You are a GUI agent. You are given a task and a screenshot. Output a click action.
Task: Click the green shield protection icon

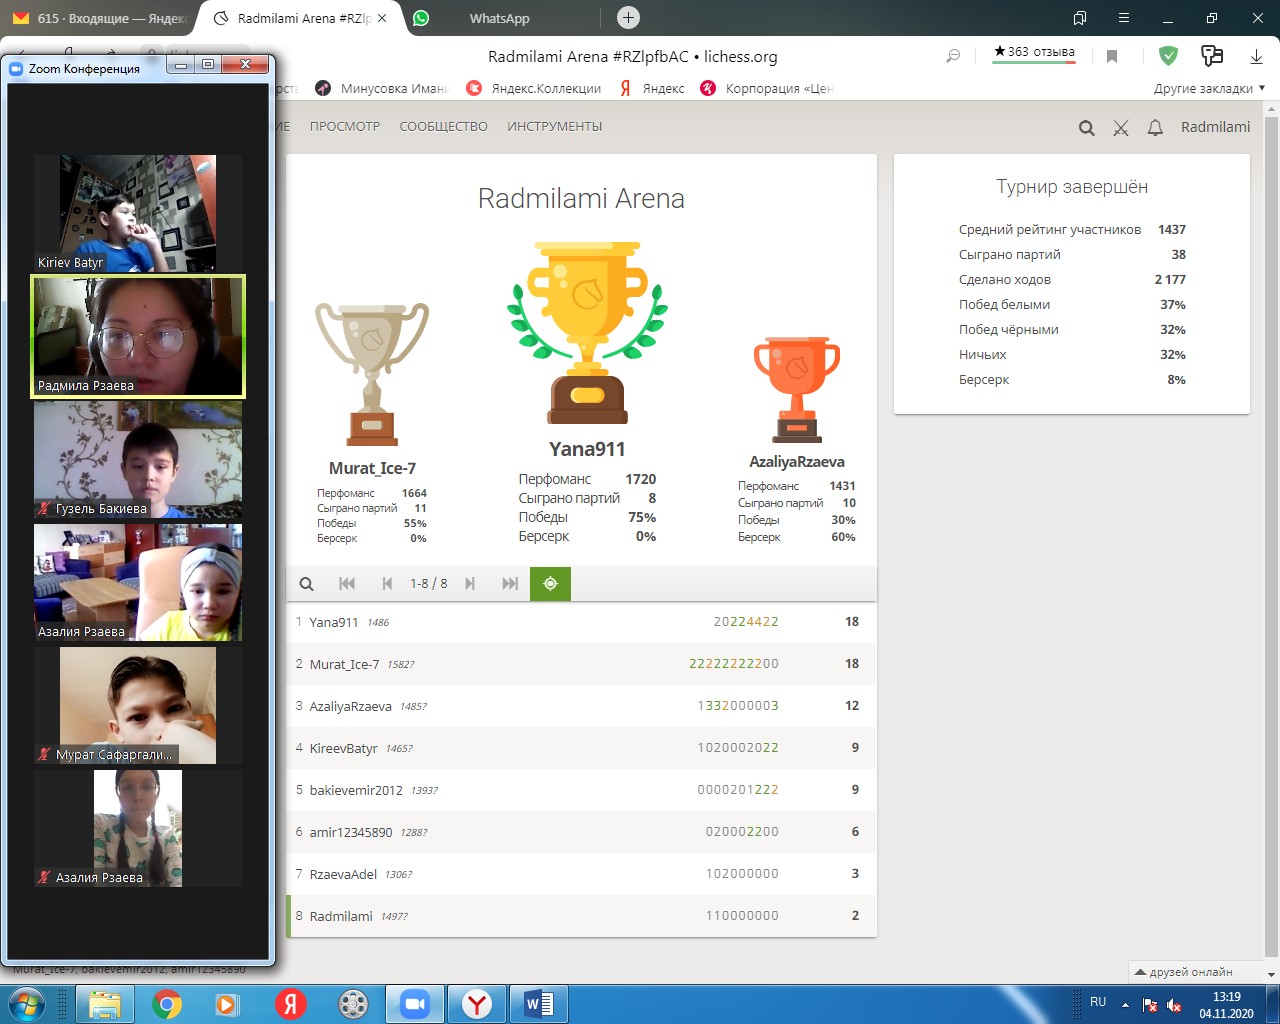[x=1168, y=56]
